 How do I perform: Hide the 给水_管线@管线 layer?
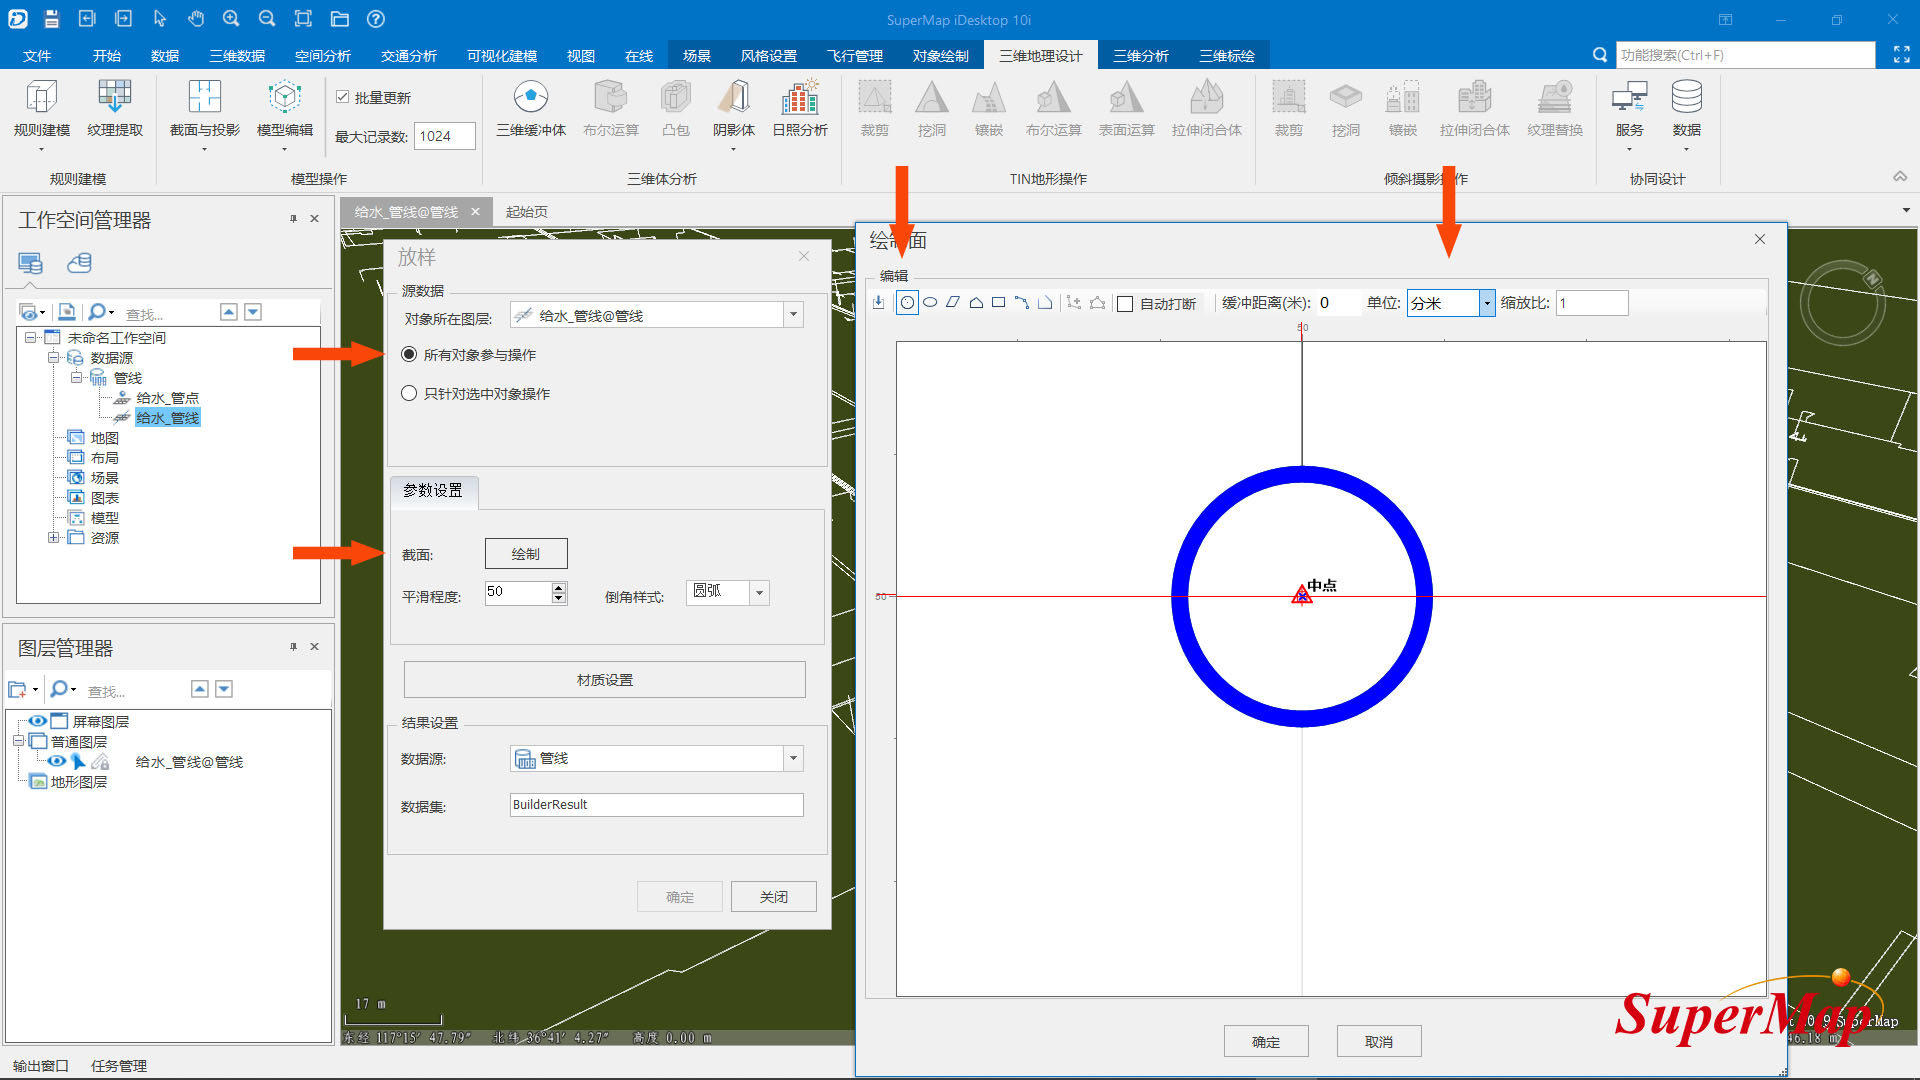click(56, 762)
